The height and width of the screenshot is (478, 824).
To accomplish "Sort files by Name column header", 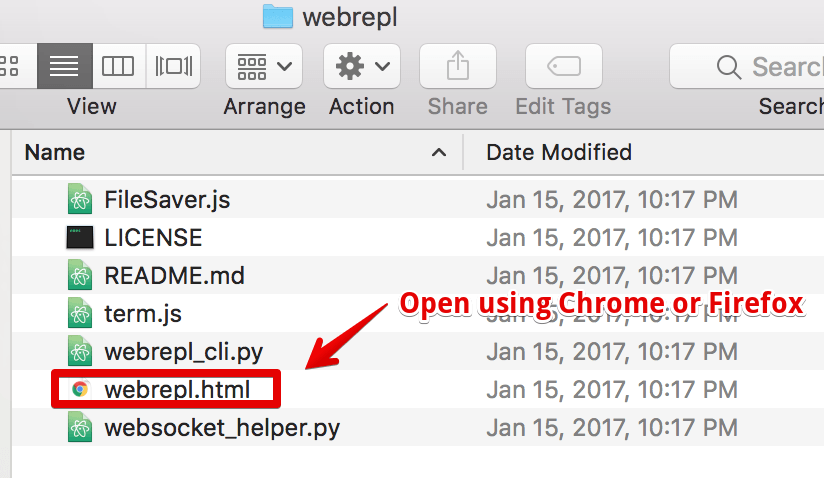I will point(55,153).
